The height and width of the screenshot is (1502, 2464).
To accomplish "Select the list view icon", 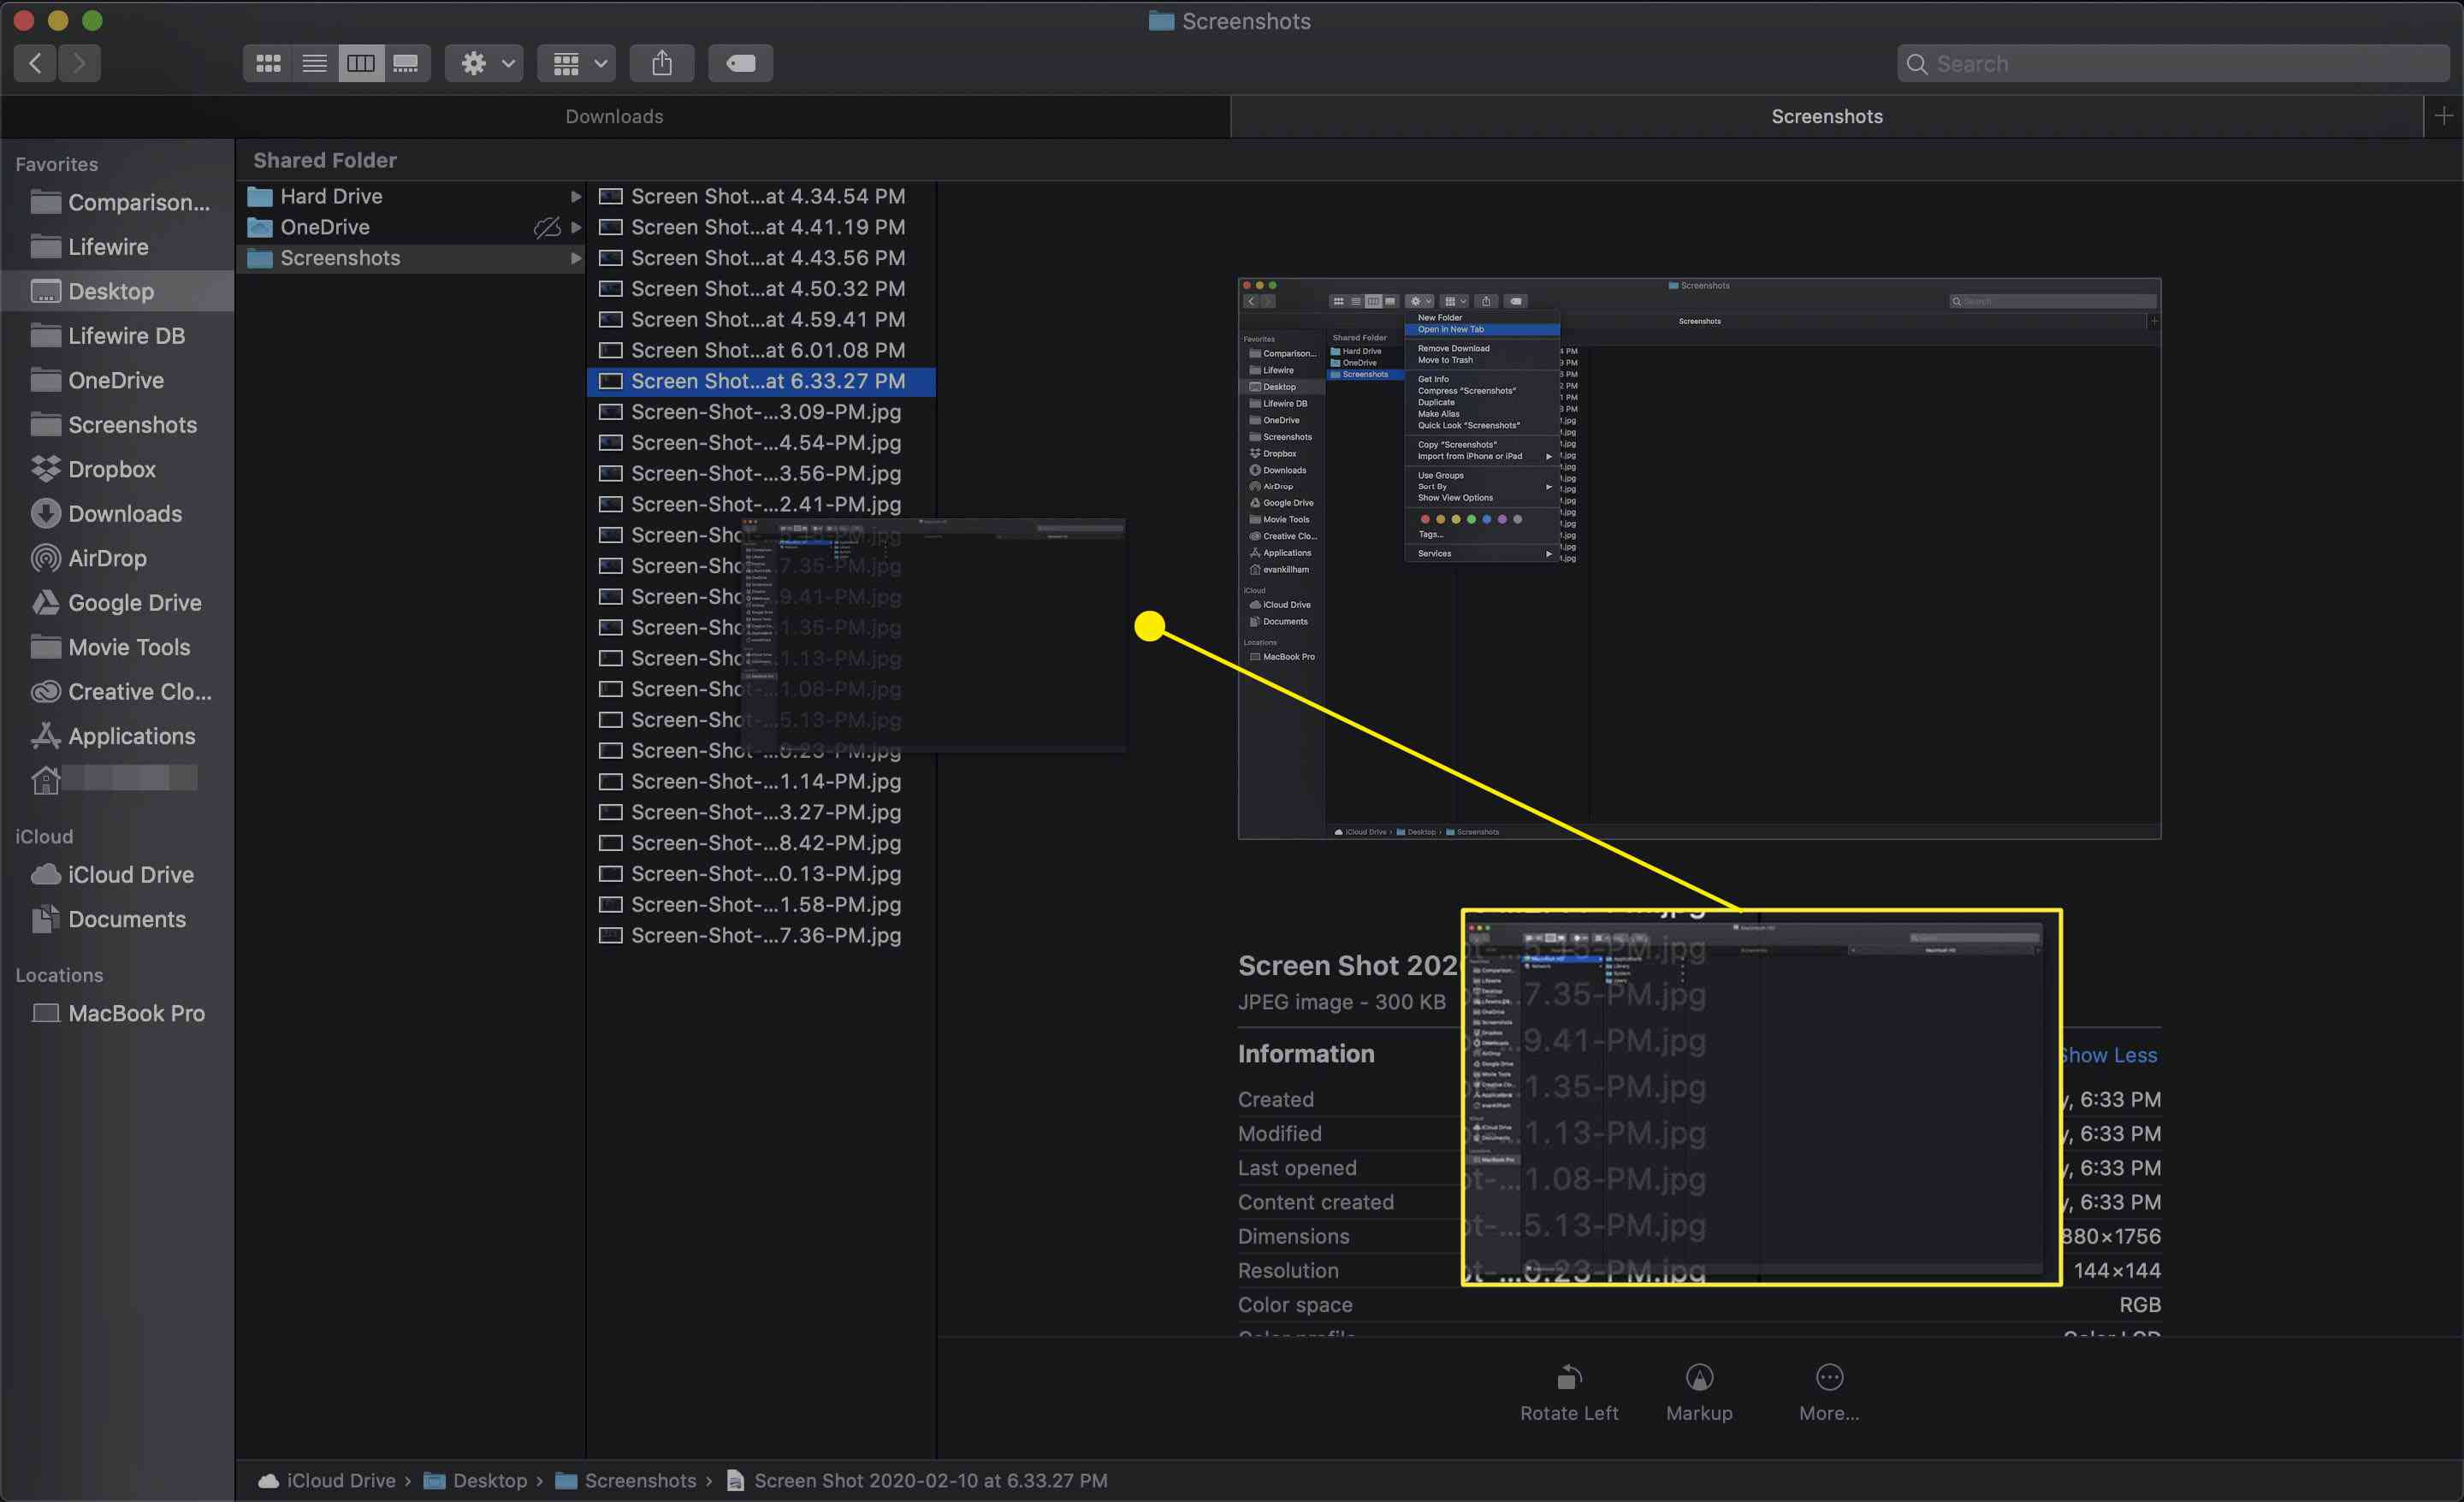I will coord(313,63).
